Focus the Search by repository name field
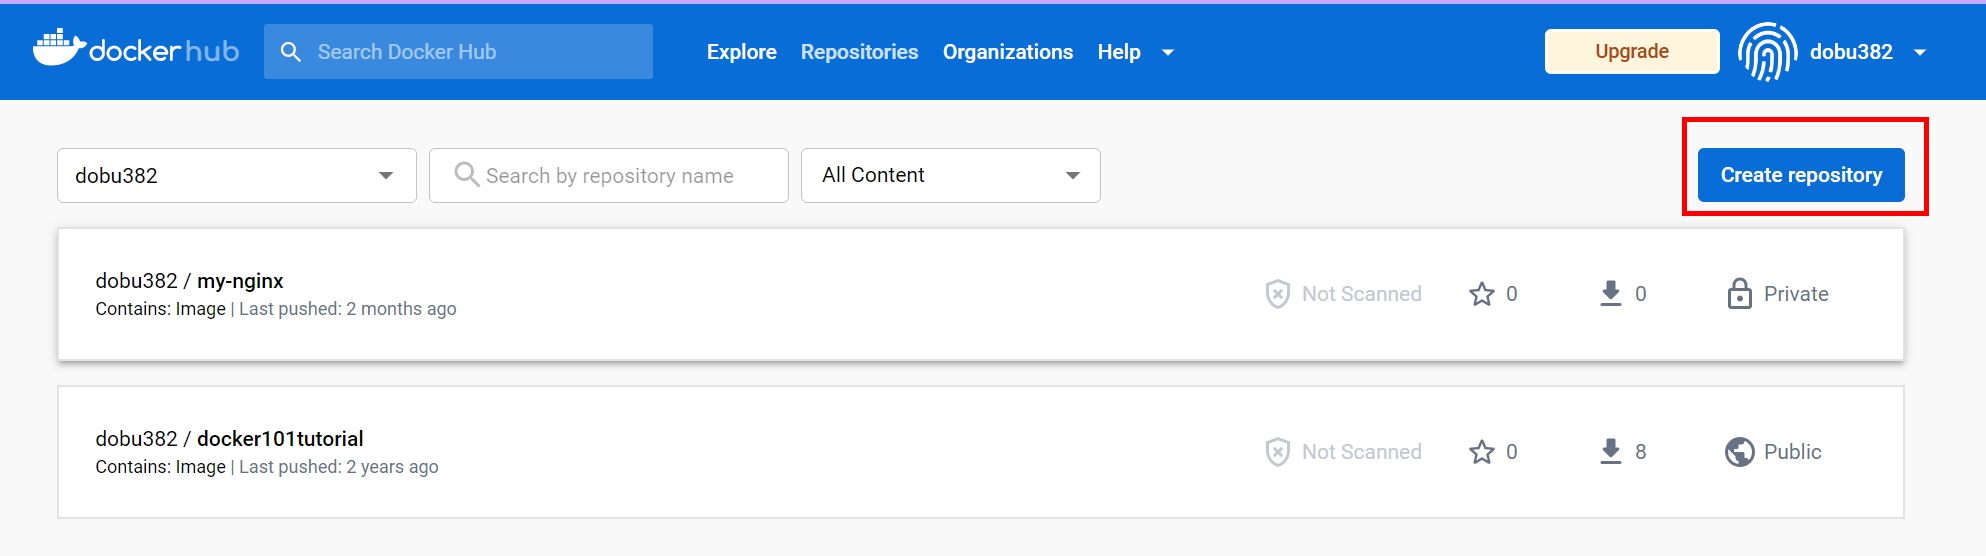 tap(609, 176)
